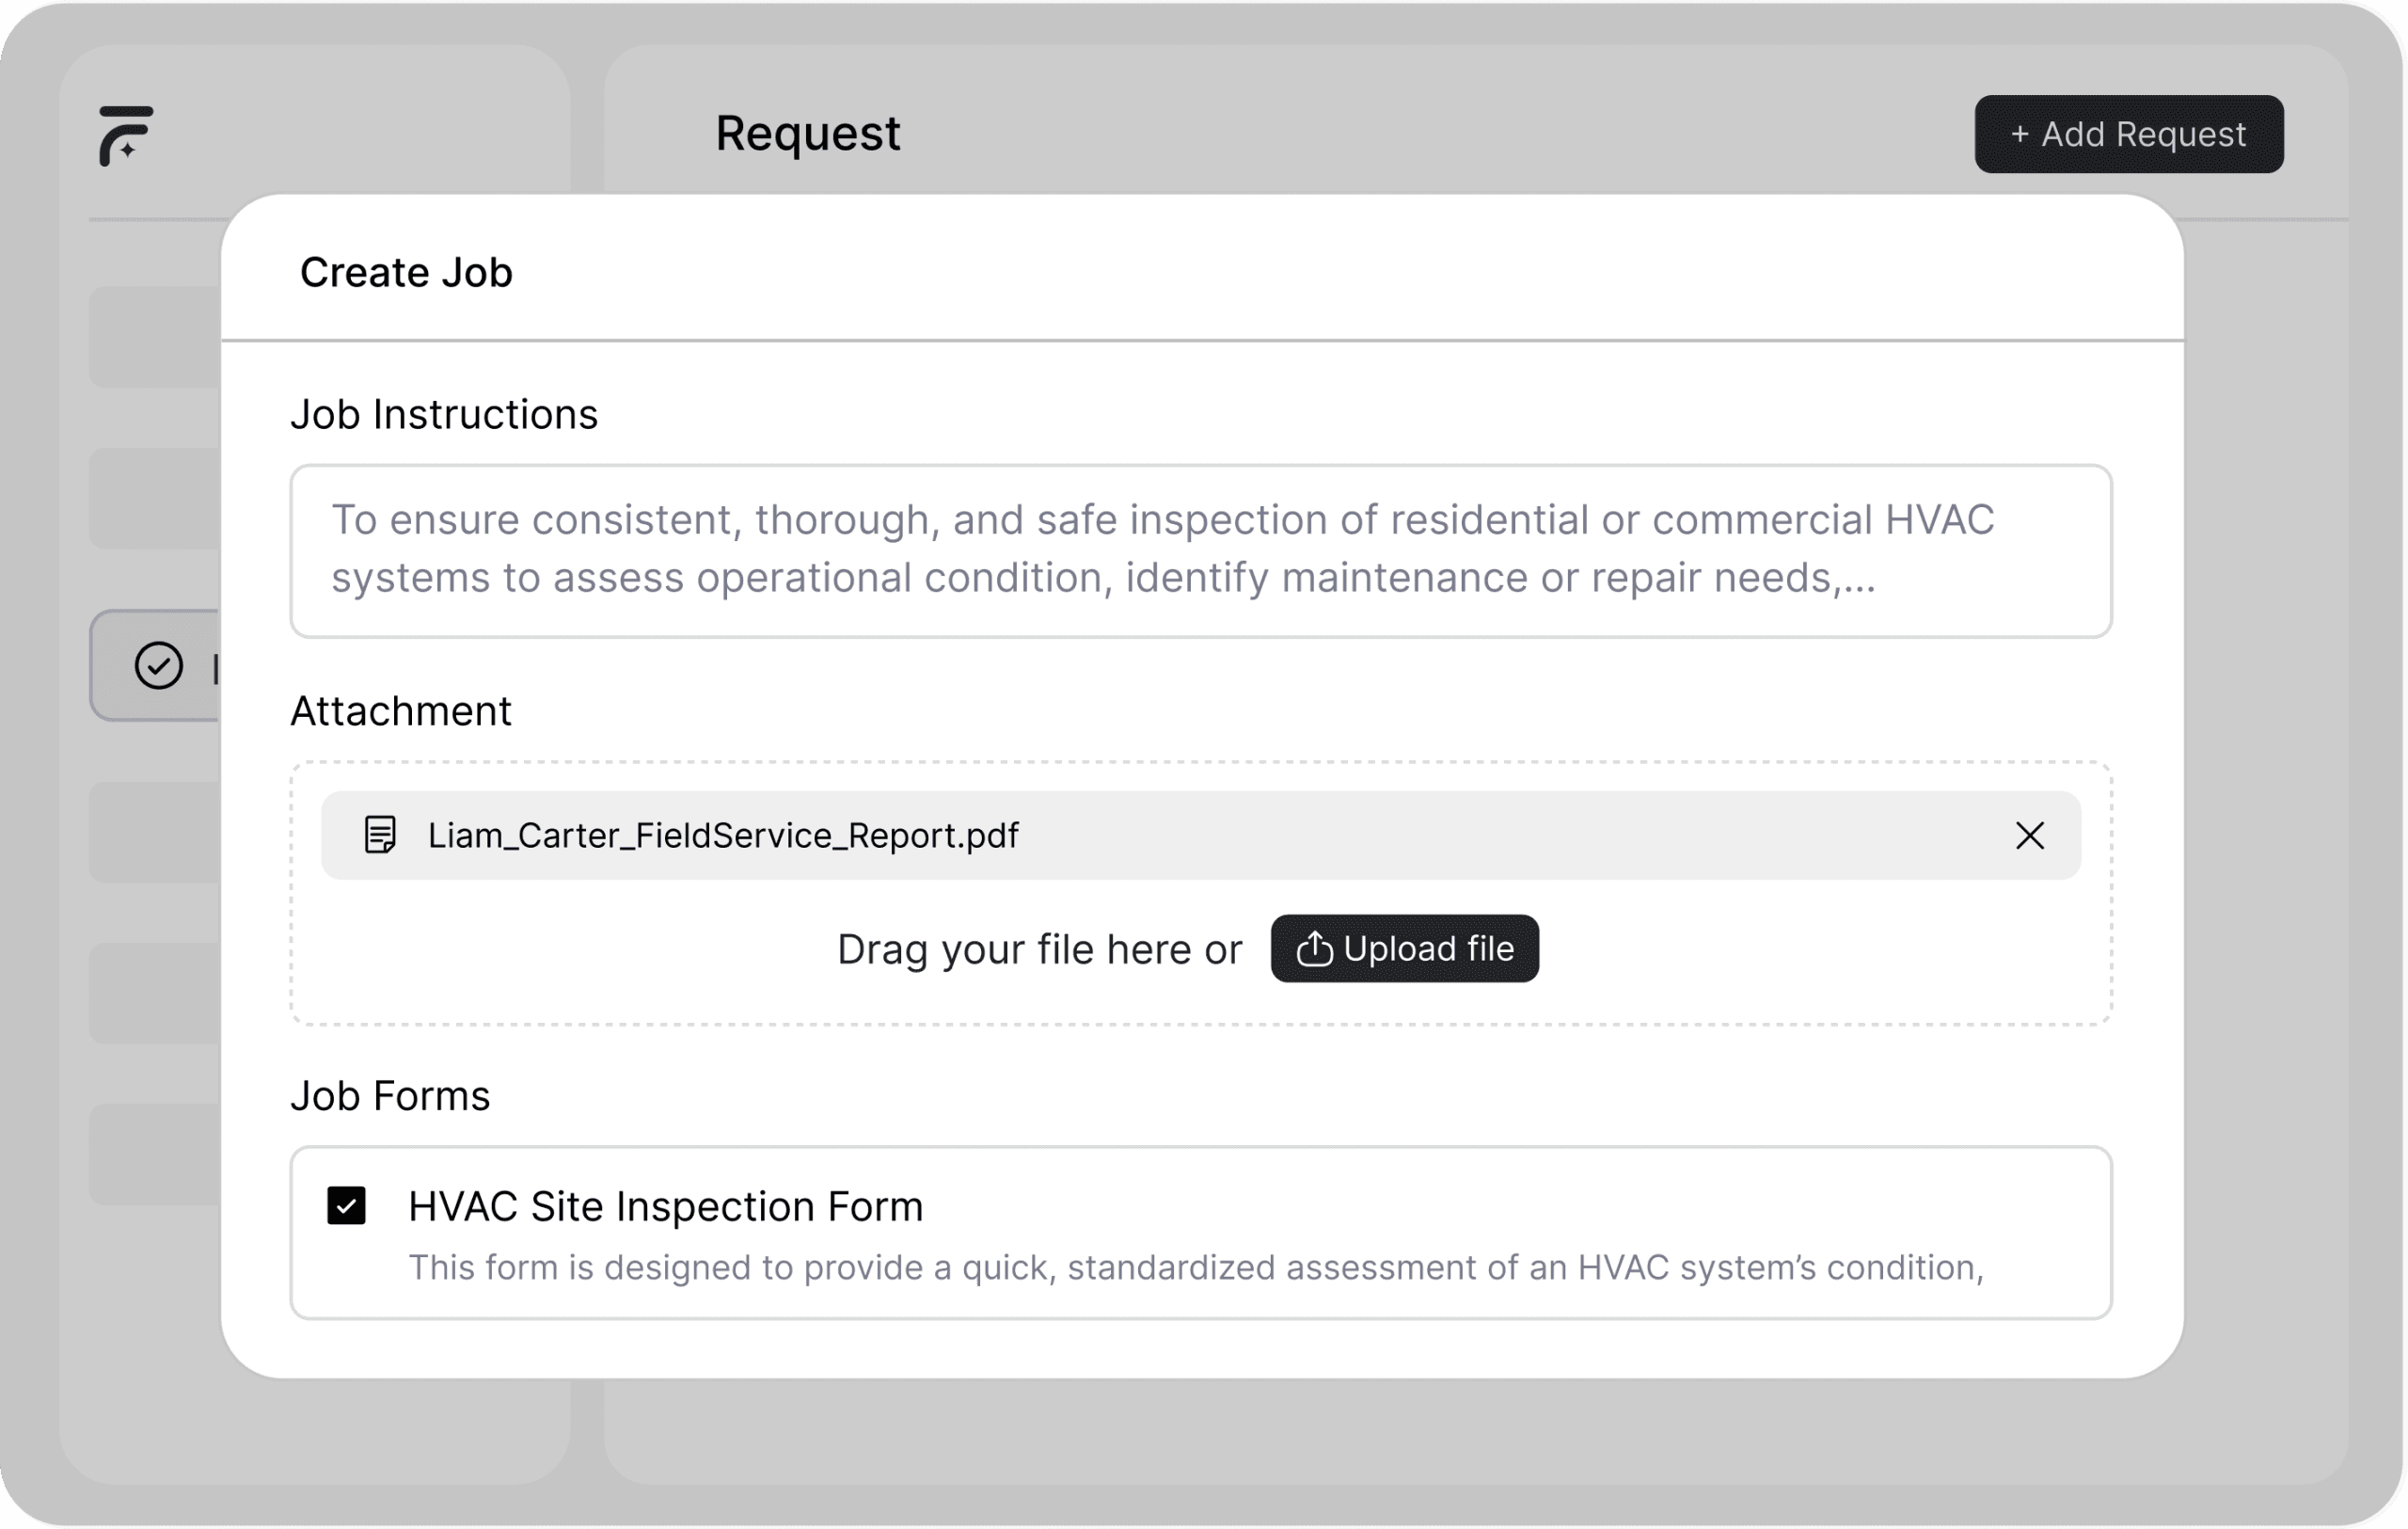Screen dimensions: 2408x1529
Task: Uncheck the HVAC Site Inspection Form checkbox
Action: coord(347,1206)
